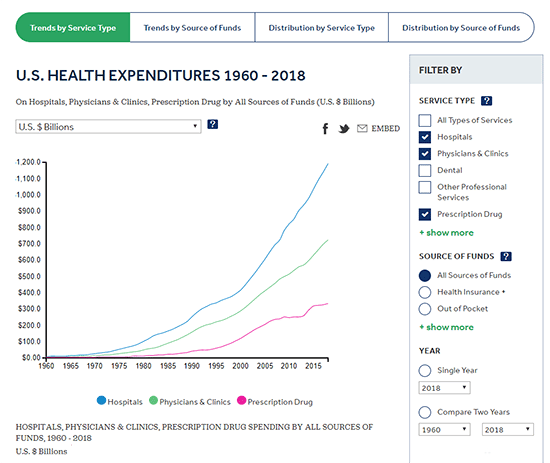Click the 1,200.0 y-axis label
The image size is (550, 463).
click(29, 162)
